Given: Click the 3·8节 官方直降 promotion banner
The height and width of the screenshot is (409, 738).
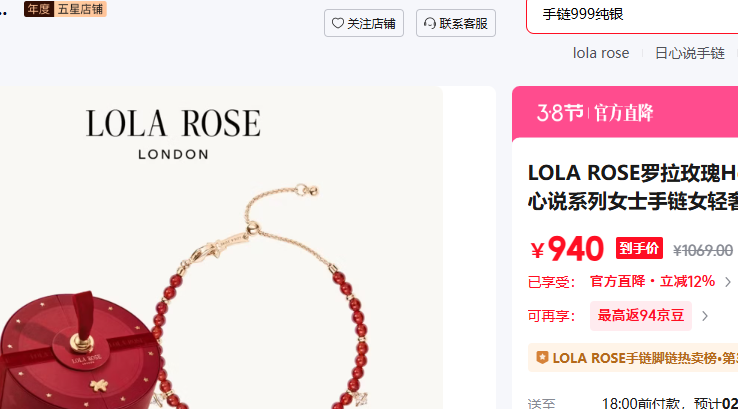Looking at the screenshot, I should coord(625,112).
